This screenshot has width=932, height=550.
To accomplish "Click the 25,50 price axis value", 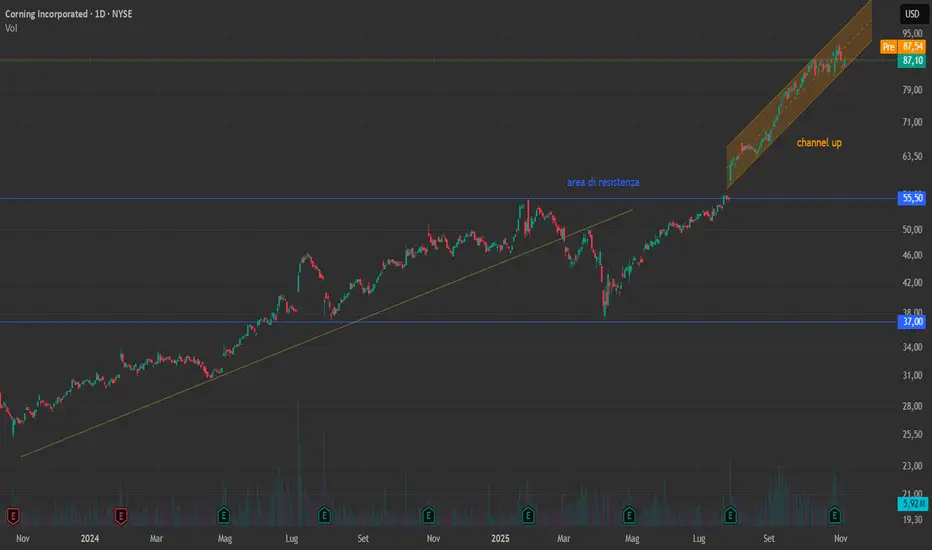I will point(912,435).
